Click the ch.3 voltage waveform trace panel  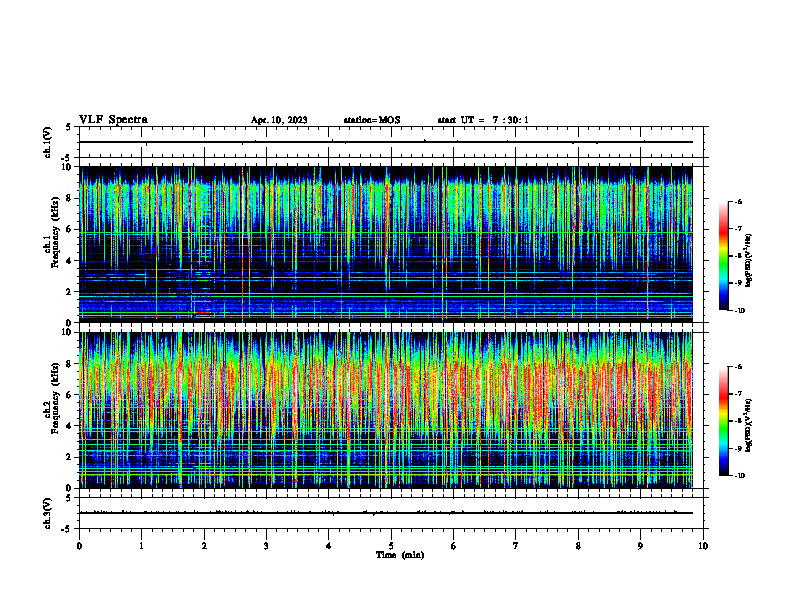pos(391,513)
